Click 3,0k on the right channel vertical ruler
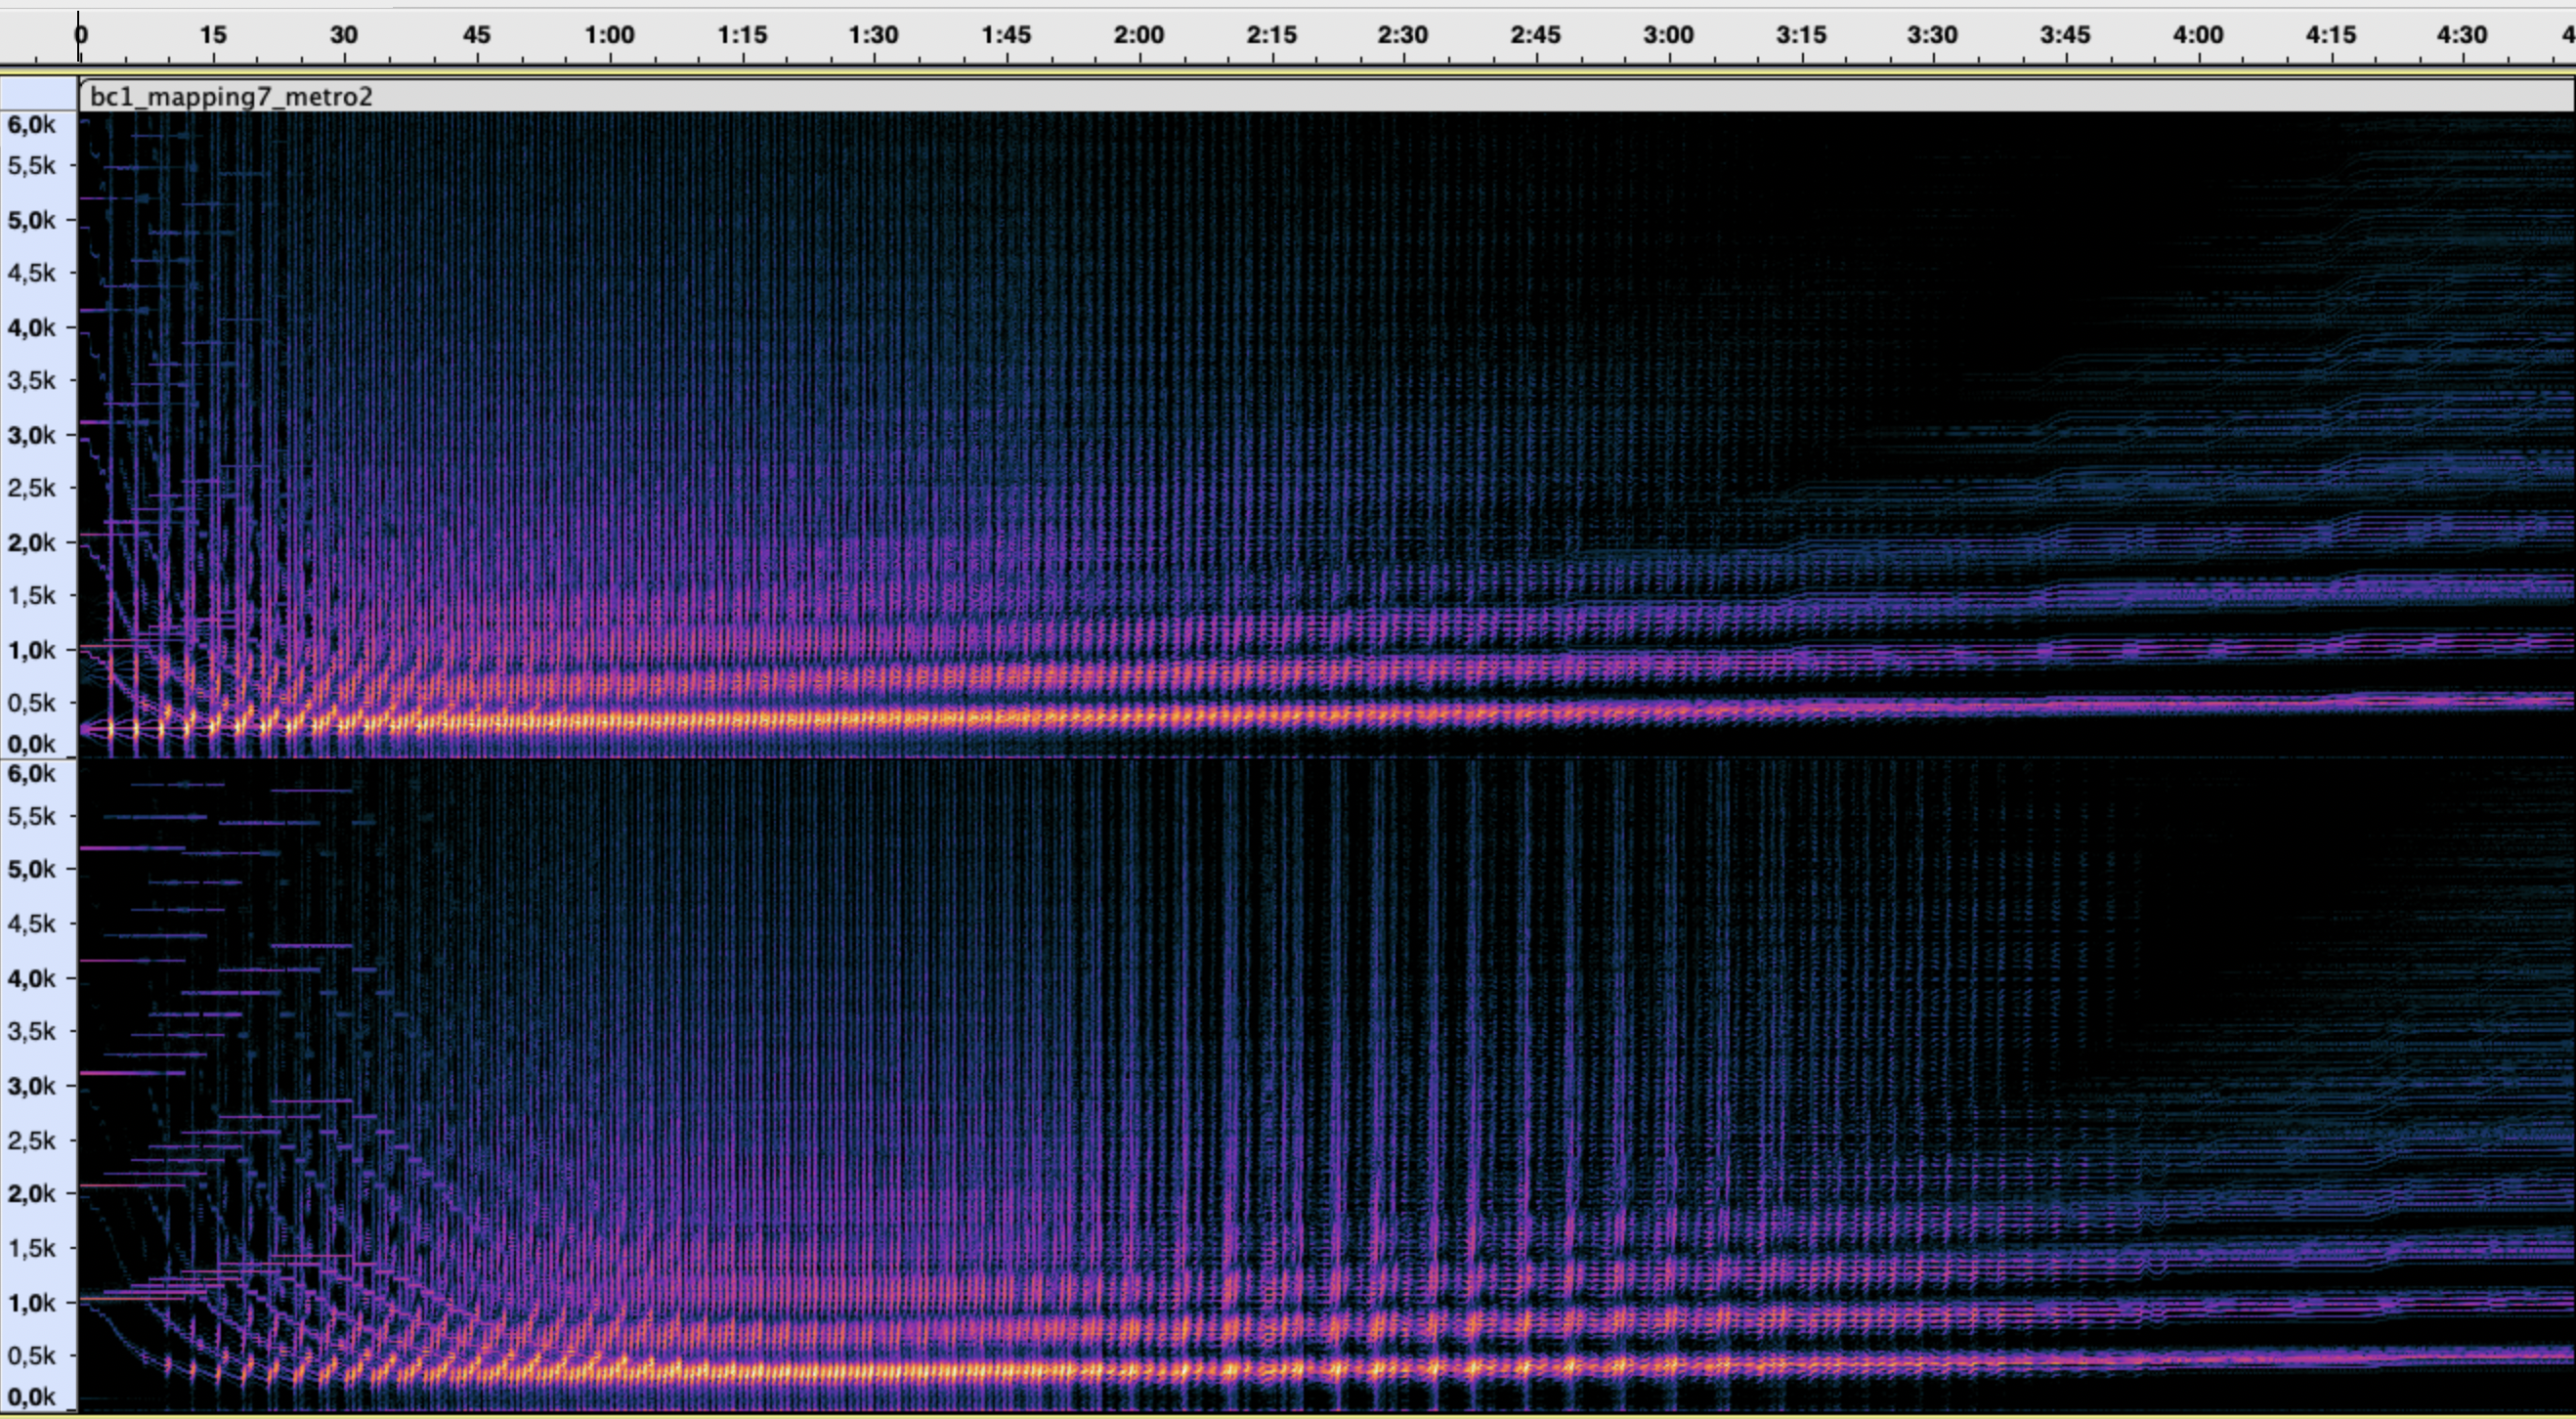Image resolution: width=2576 pixels, height=1419 pixels. tap(31, 1086)
